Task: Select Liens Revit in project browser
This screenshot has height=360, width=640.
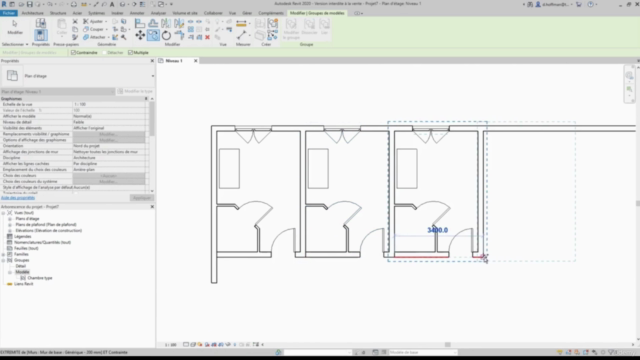Action: (24, 284)
